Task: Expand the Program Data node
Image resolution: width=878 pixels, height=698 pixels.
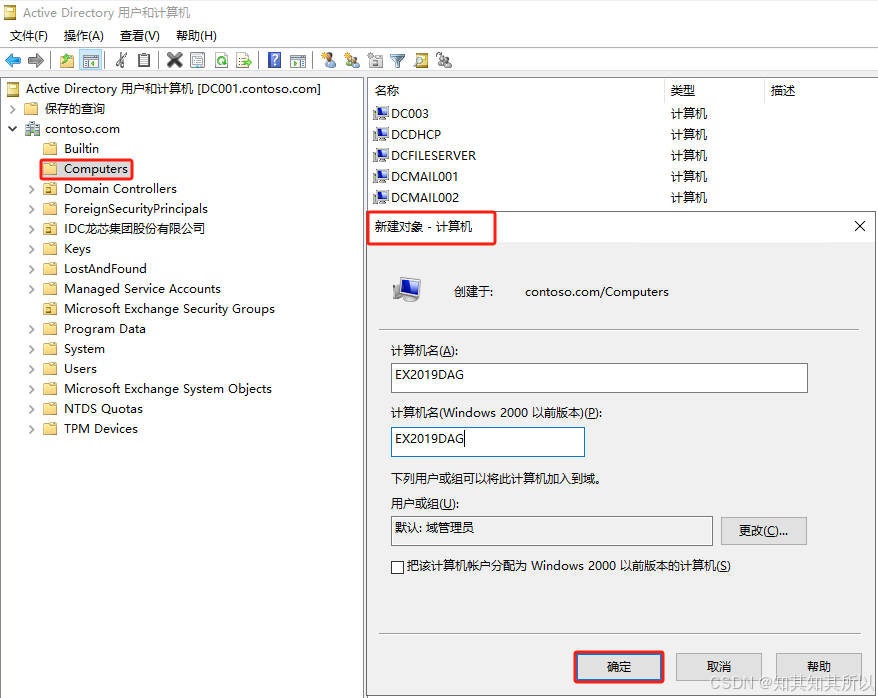Action: 31,329
